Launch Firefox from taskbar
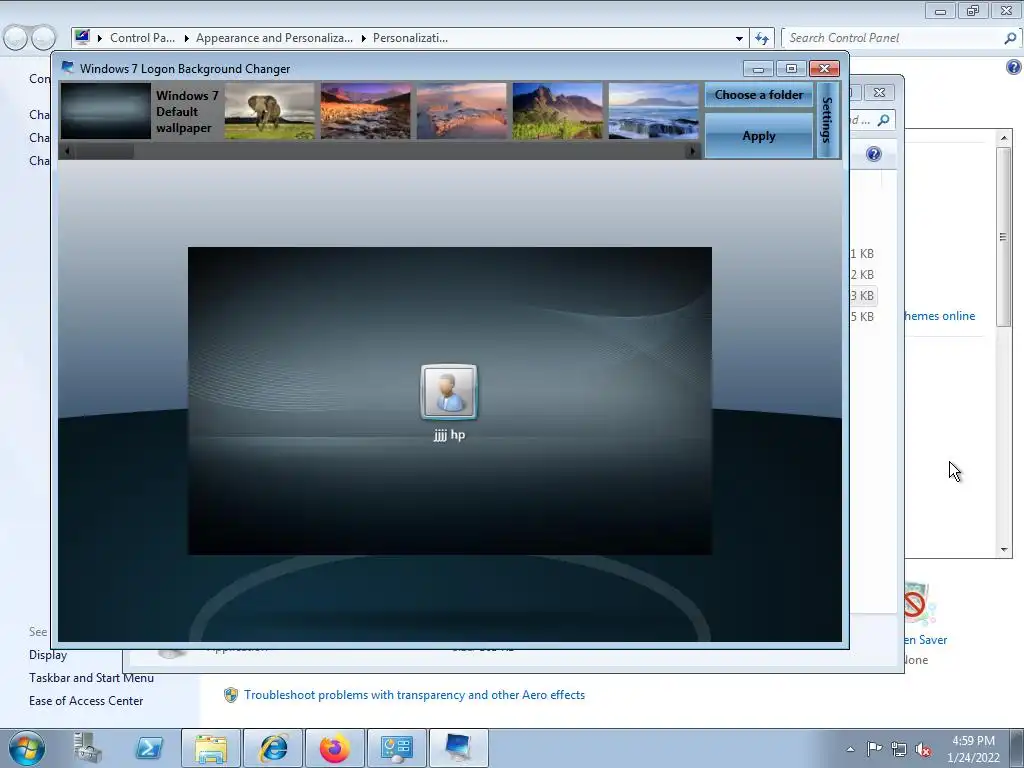 tap(334, 748)
